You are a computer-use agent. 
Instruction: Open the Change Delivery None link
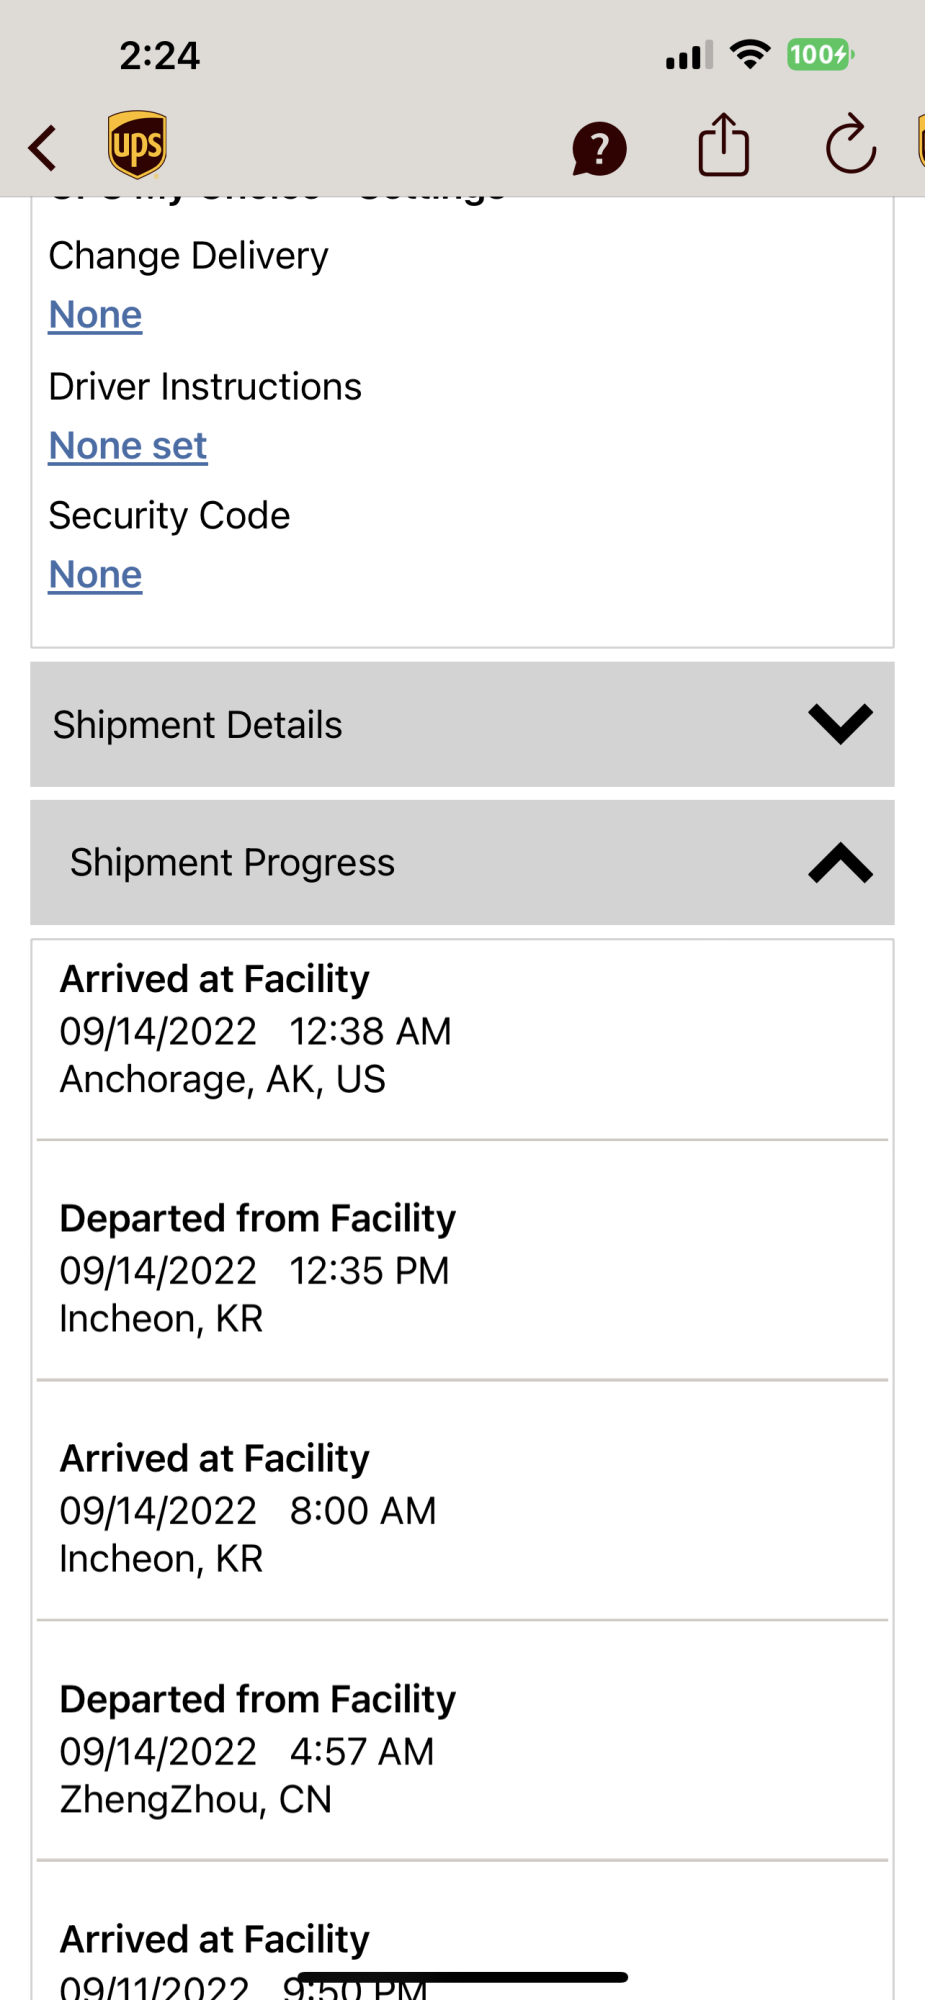click(96, 315)
